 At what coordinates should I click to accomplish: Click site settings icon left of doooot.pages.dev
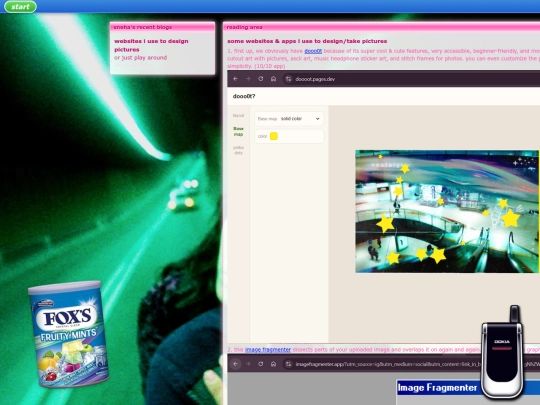click(288, 79)
